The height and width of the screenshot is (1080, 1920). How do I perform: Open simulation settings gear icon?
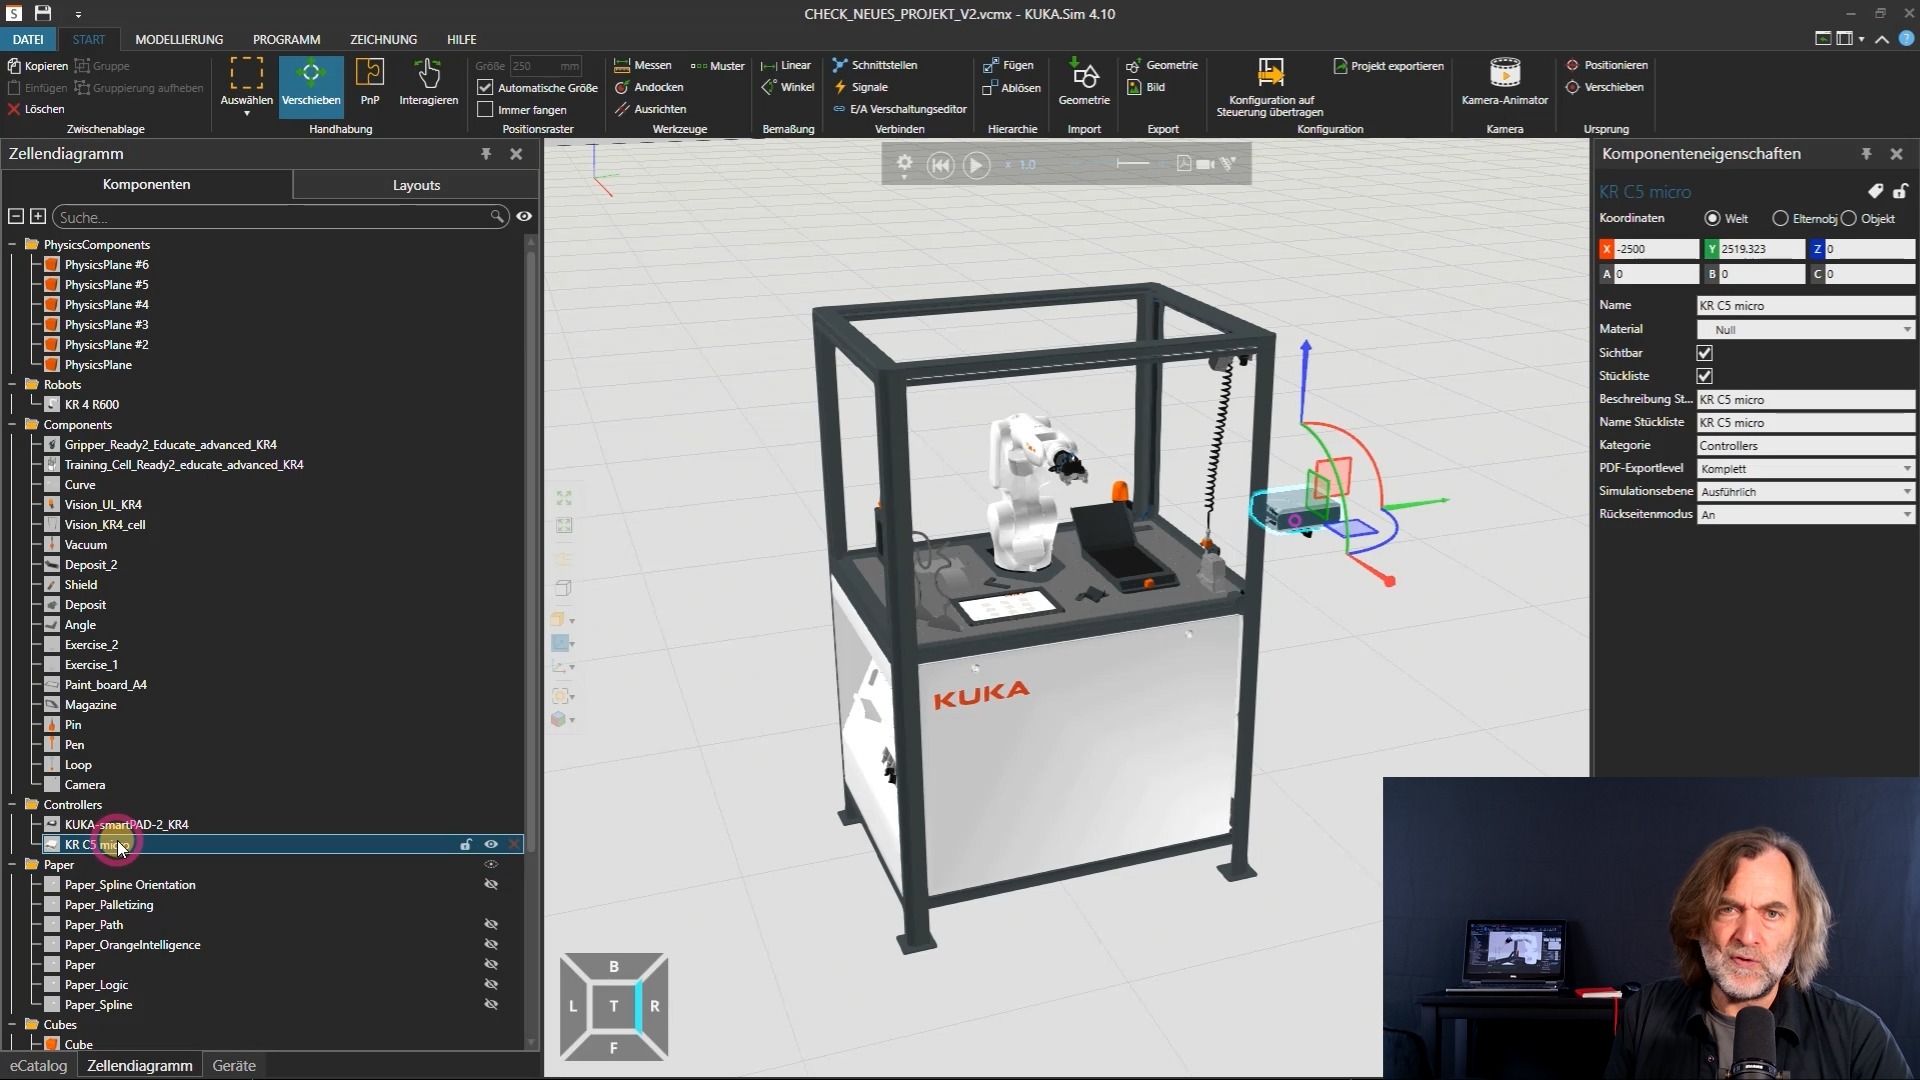click(904, 163)
